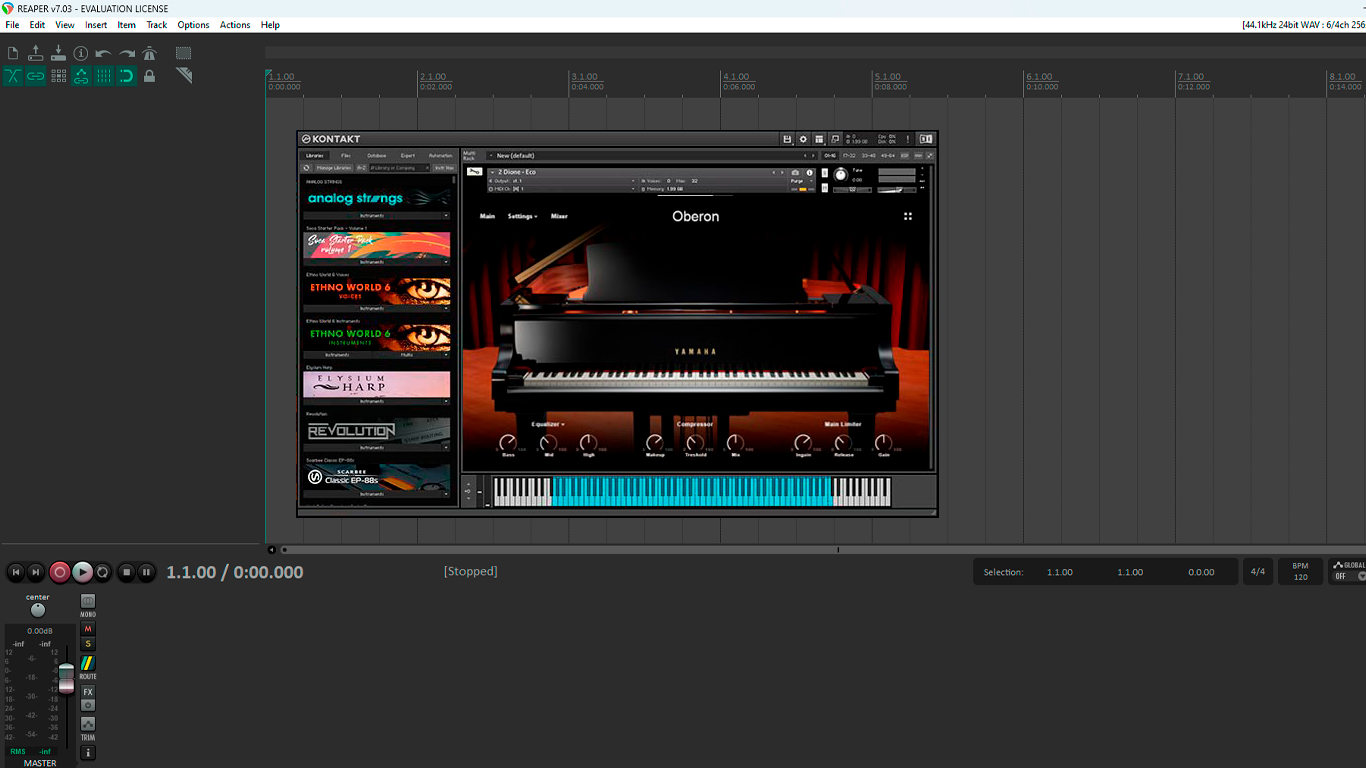Toggle envelope points move with items icon
The width and height of the screenshot is (1366, 768).
pos(81,76)
